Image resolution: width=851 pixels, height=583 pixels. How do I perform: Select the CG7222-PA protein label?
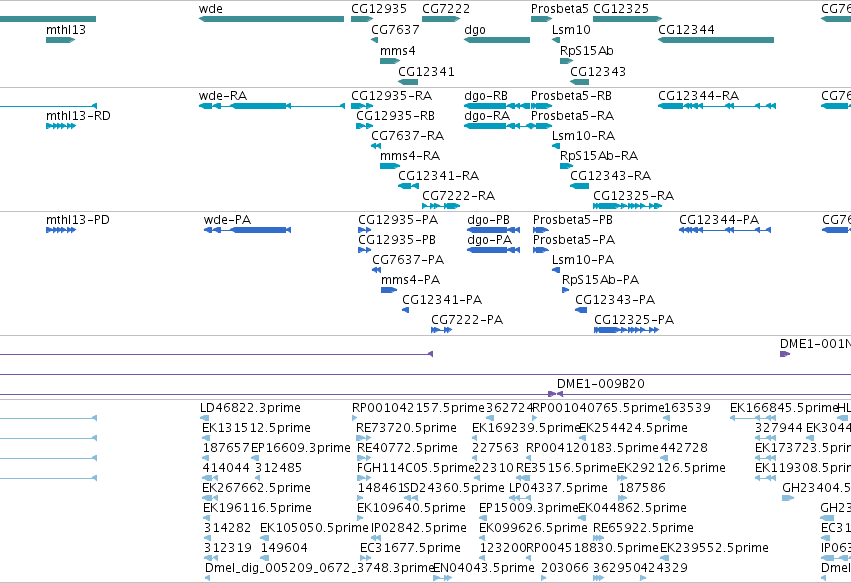click(x=467, y=320)
